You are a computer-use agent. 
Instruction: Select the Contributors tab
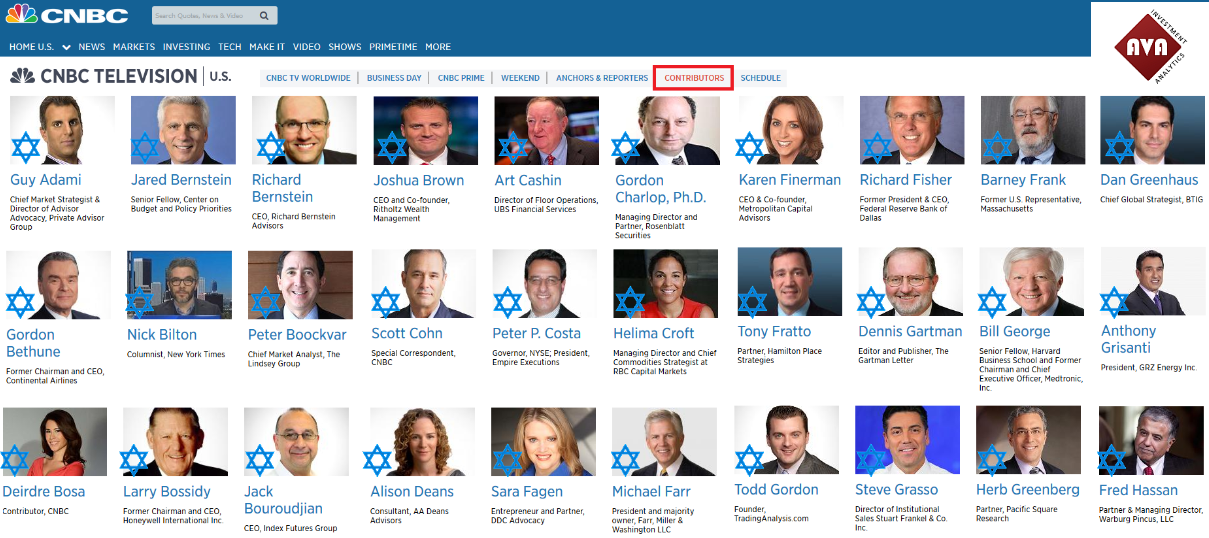[x=694, y=78]
